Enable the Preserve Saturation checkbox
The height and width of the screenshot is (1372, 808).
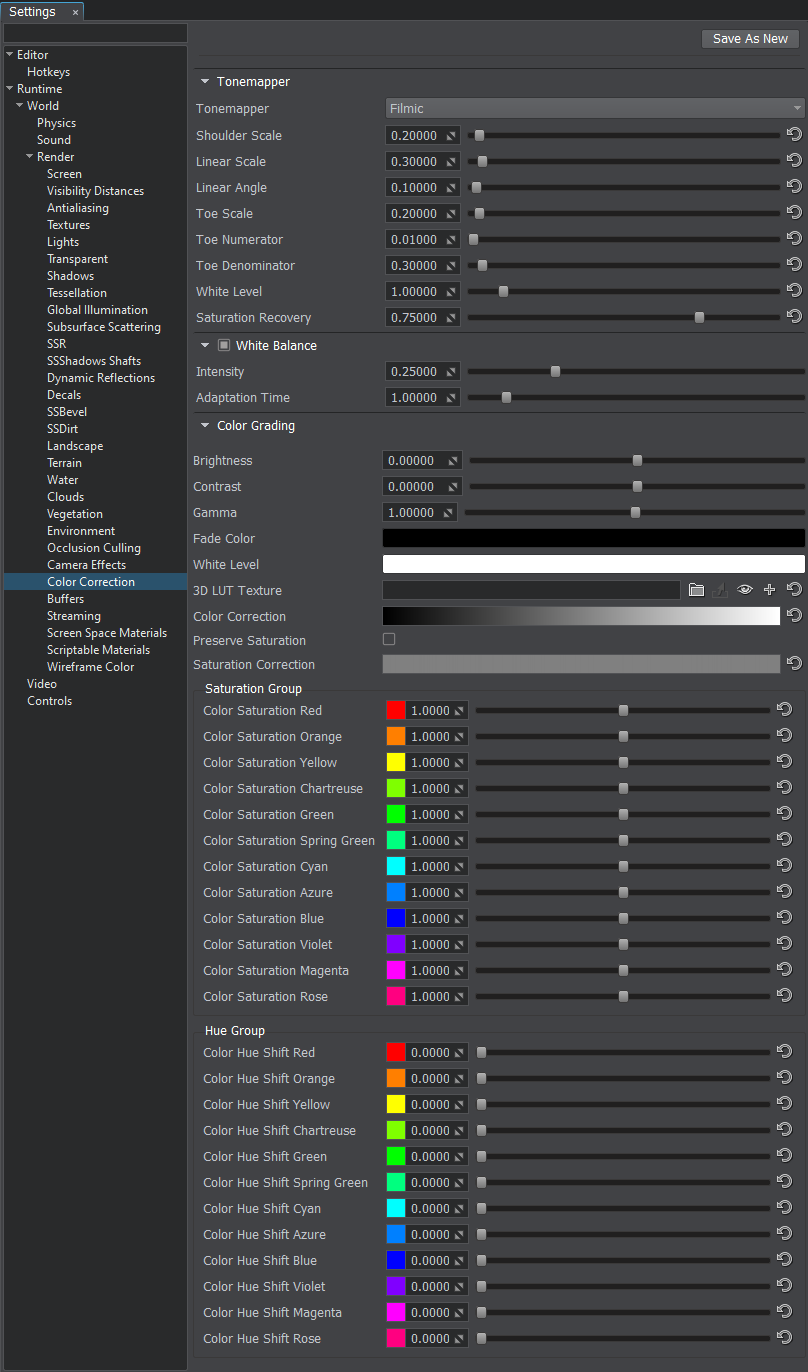click(389, 639)
